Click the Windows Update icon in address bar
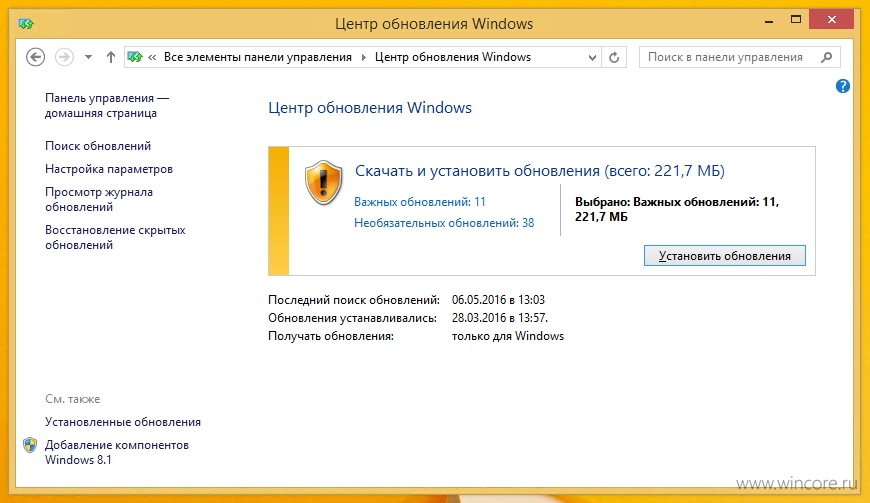Viewport: 870px width, 503px height. pos(135,57)
